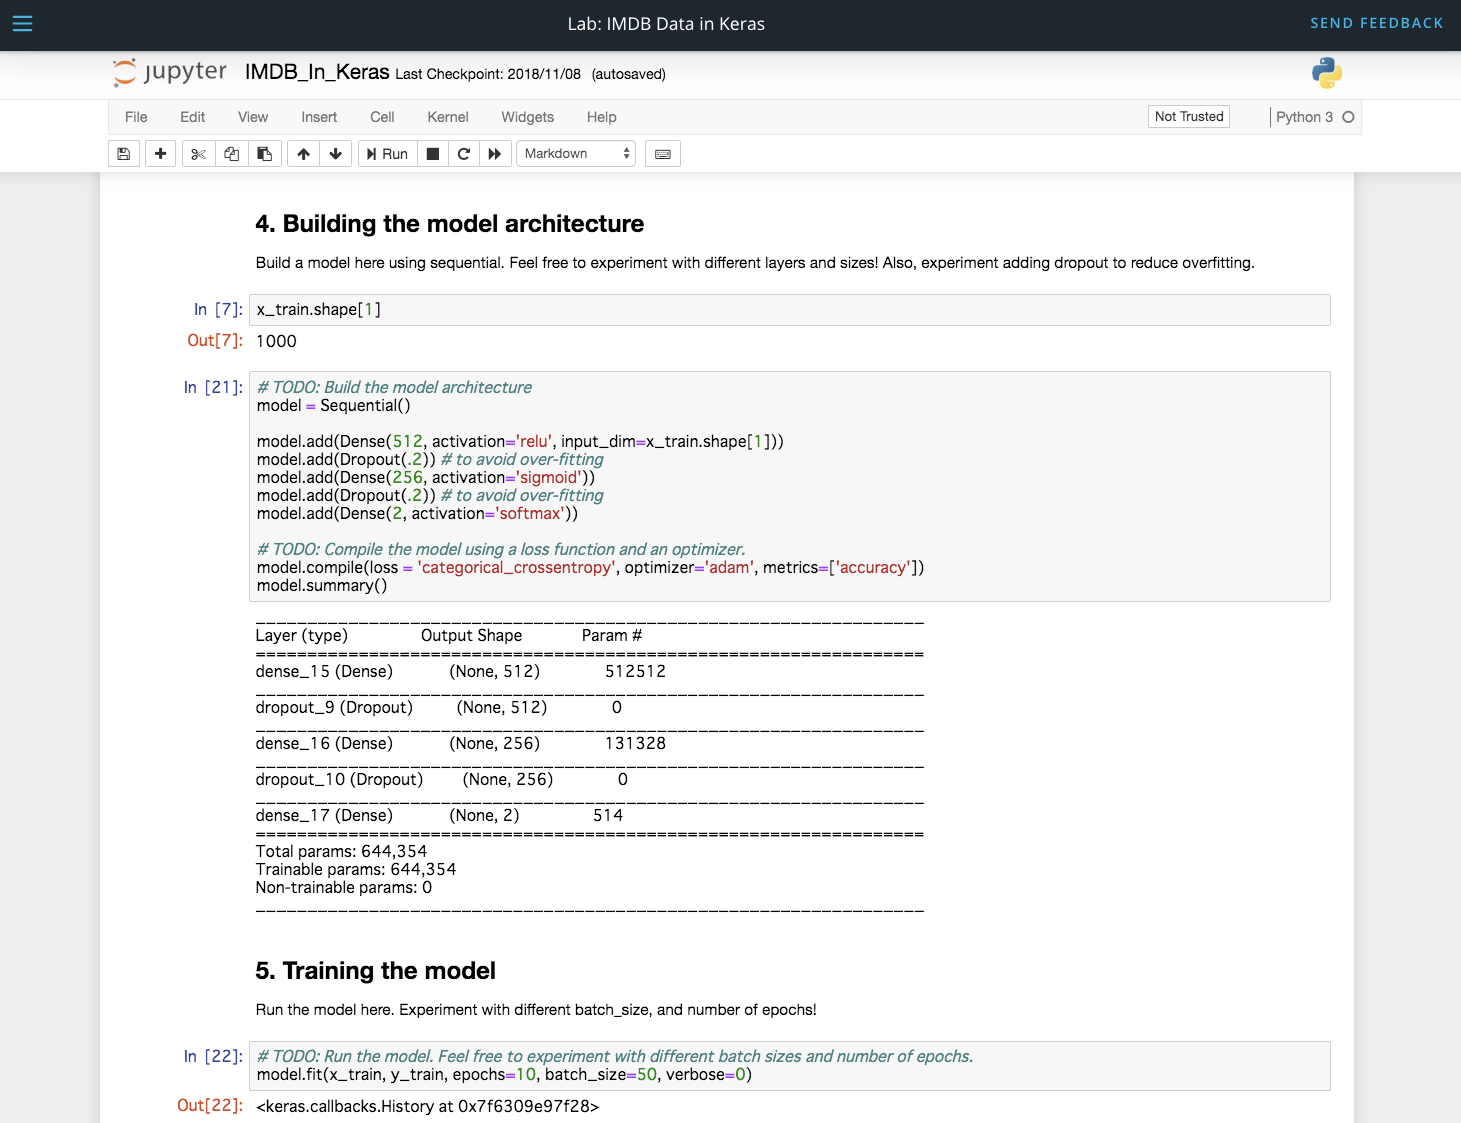Rename the notebook title IMDB_In_Keras

pyautogui.click(x=317, y=72)
